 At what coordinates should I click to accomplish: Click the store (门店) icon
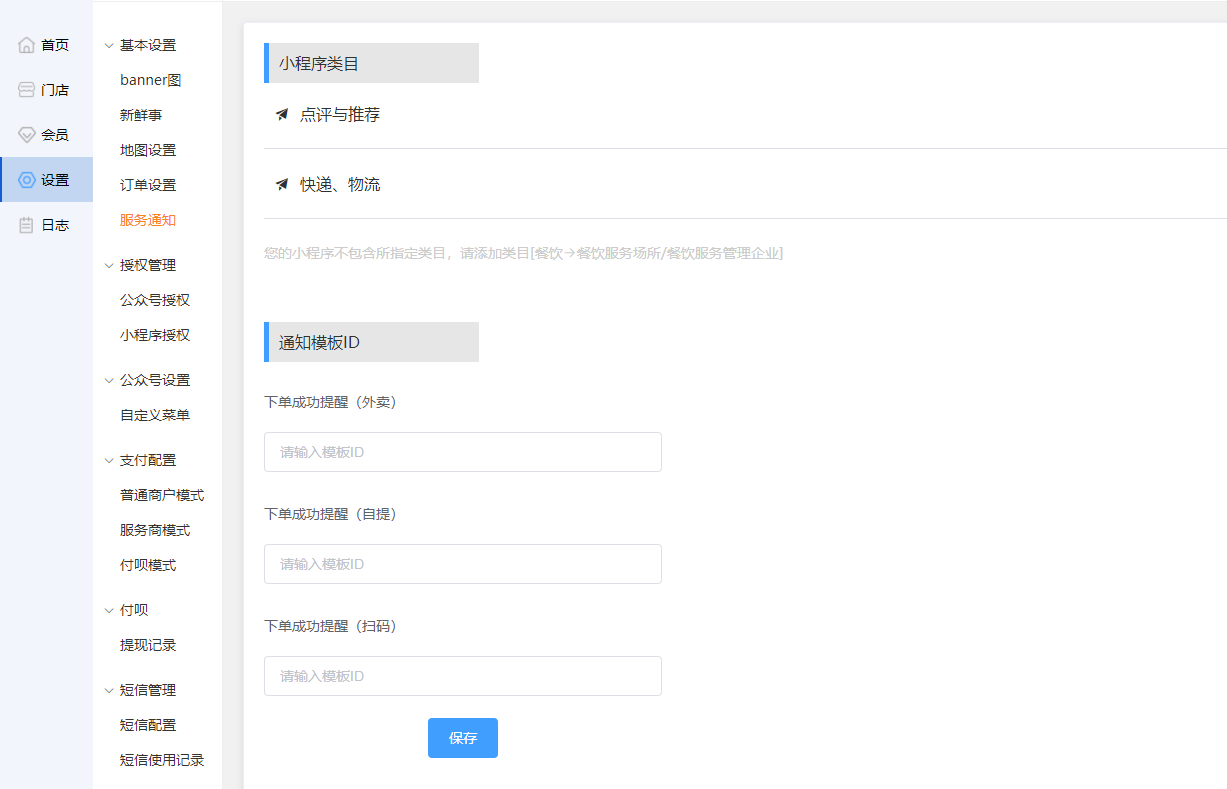click(x=27, y=90)
